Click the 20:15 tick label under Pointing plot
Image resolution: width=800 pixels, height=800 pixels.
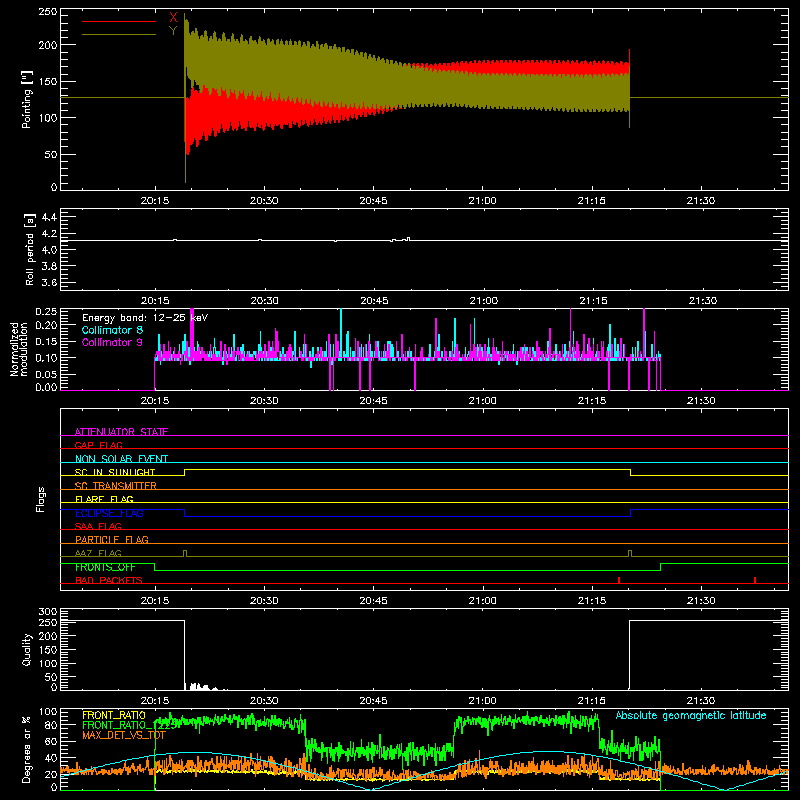click(x=155, y=201)
